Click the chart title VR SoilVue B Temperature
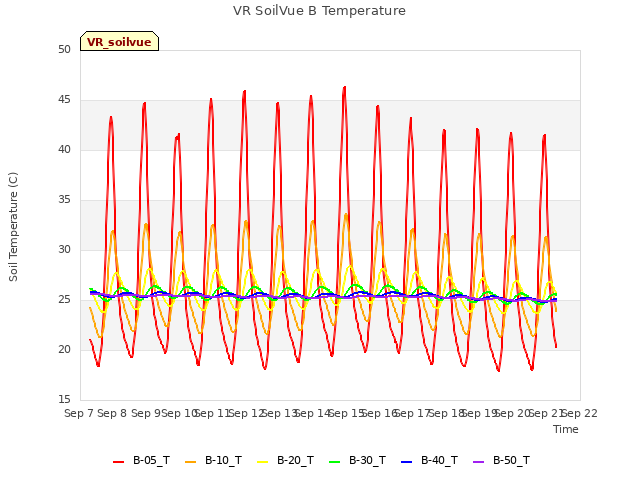Image resolution: width=640 pixels, height=480 pixels. 319,11
